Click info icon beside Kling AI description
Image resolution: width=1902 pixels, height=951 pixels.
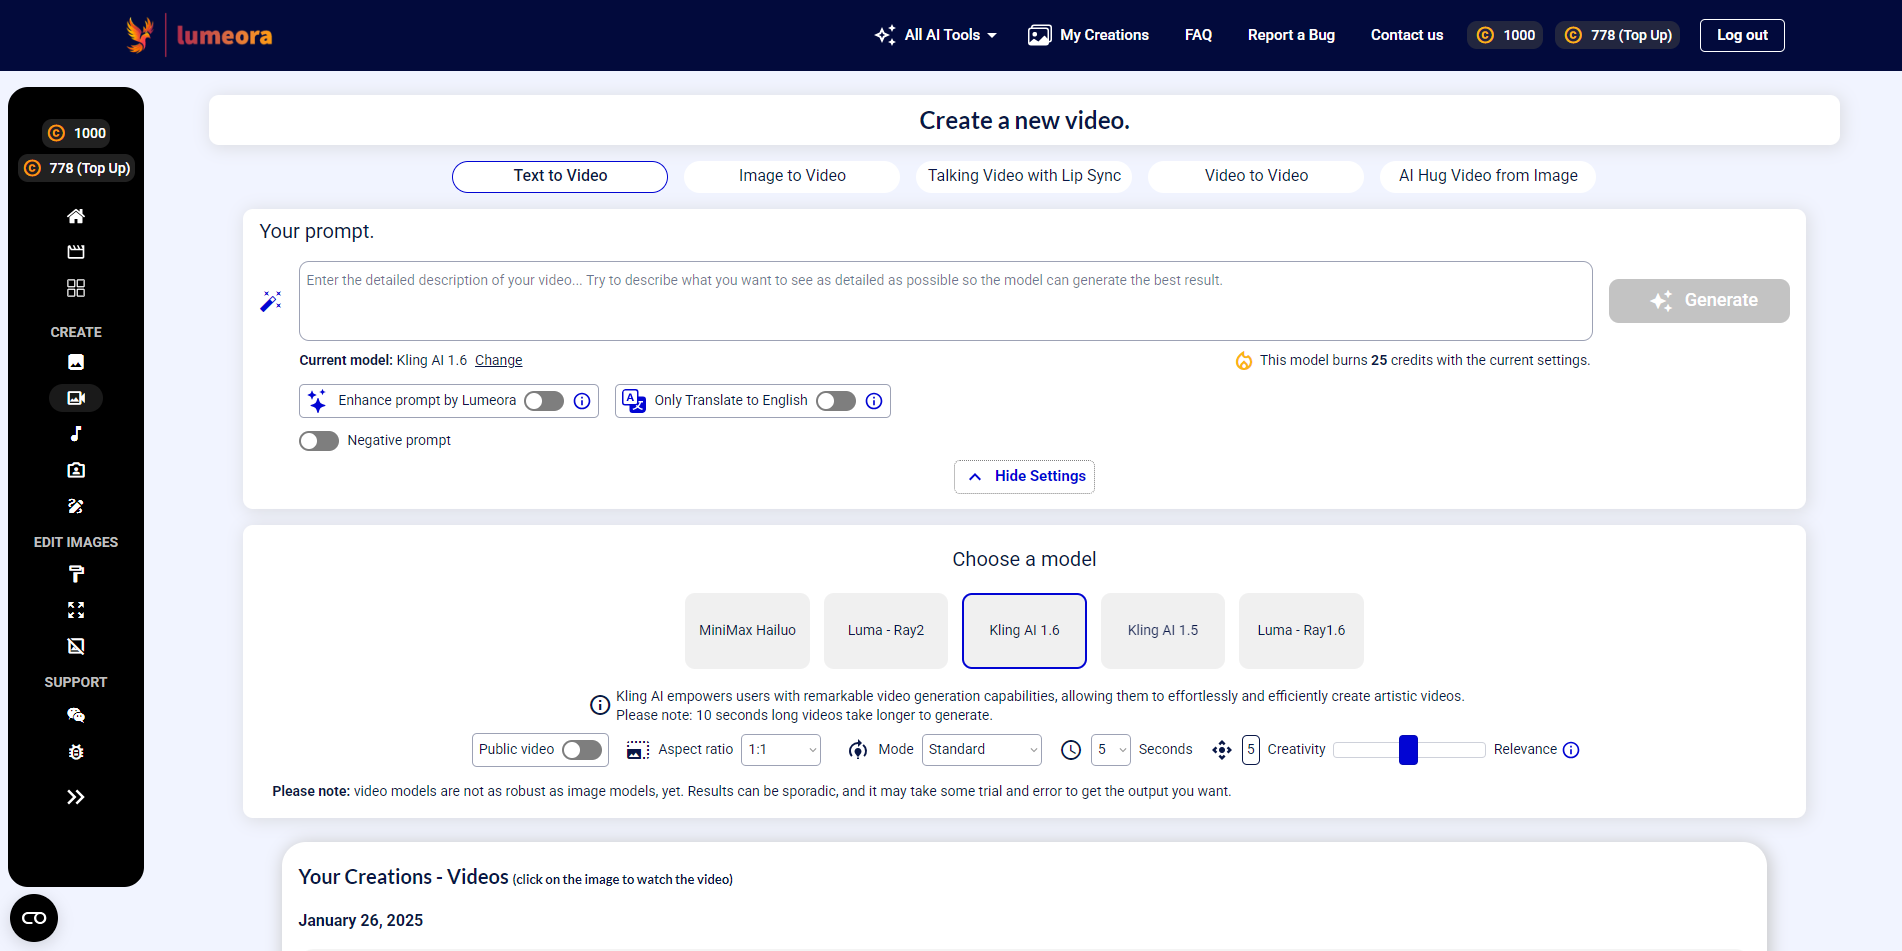click(600, 705)
